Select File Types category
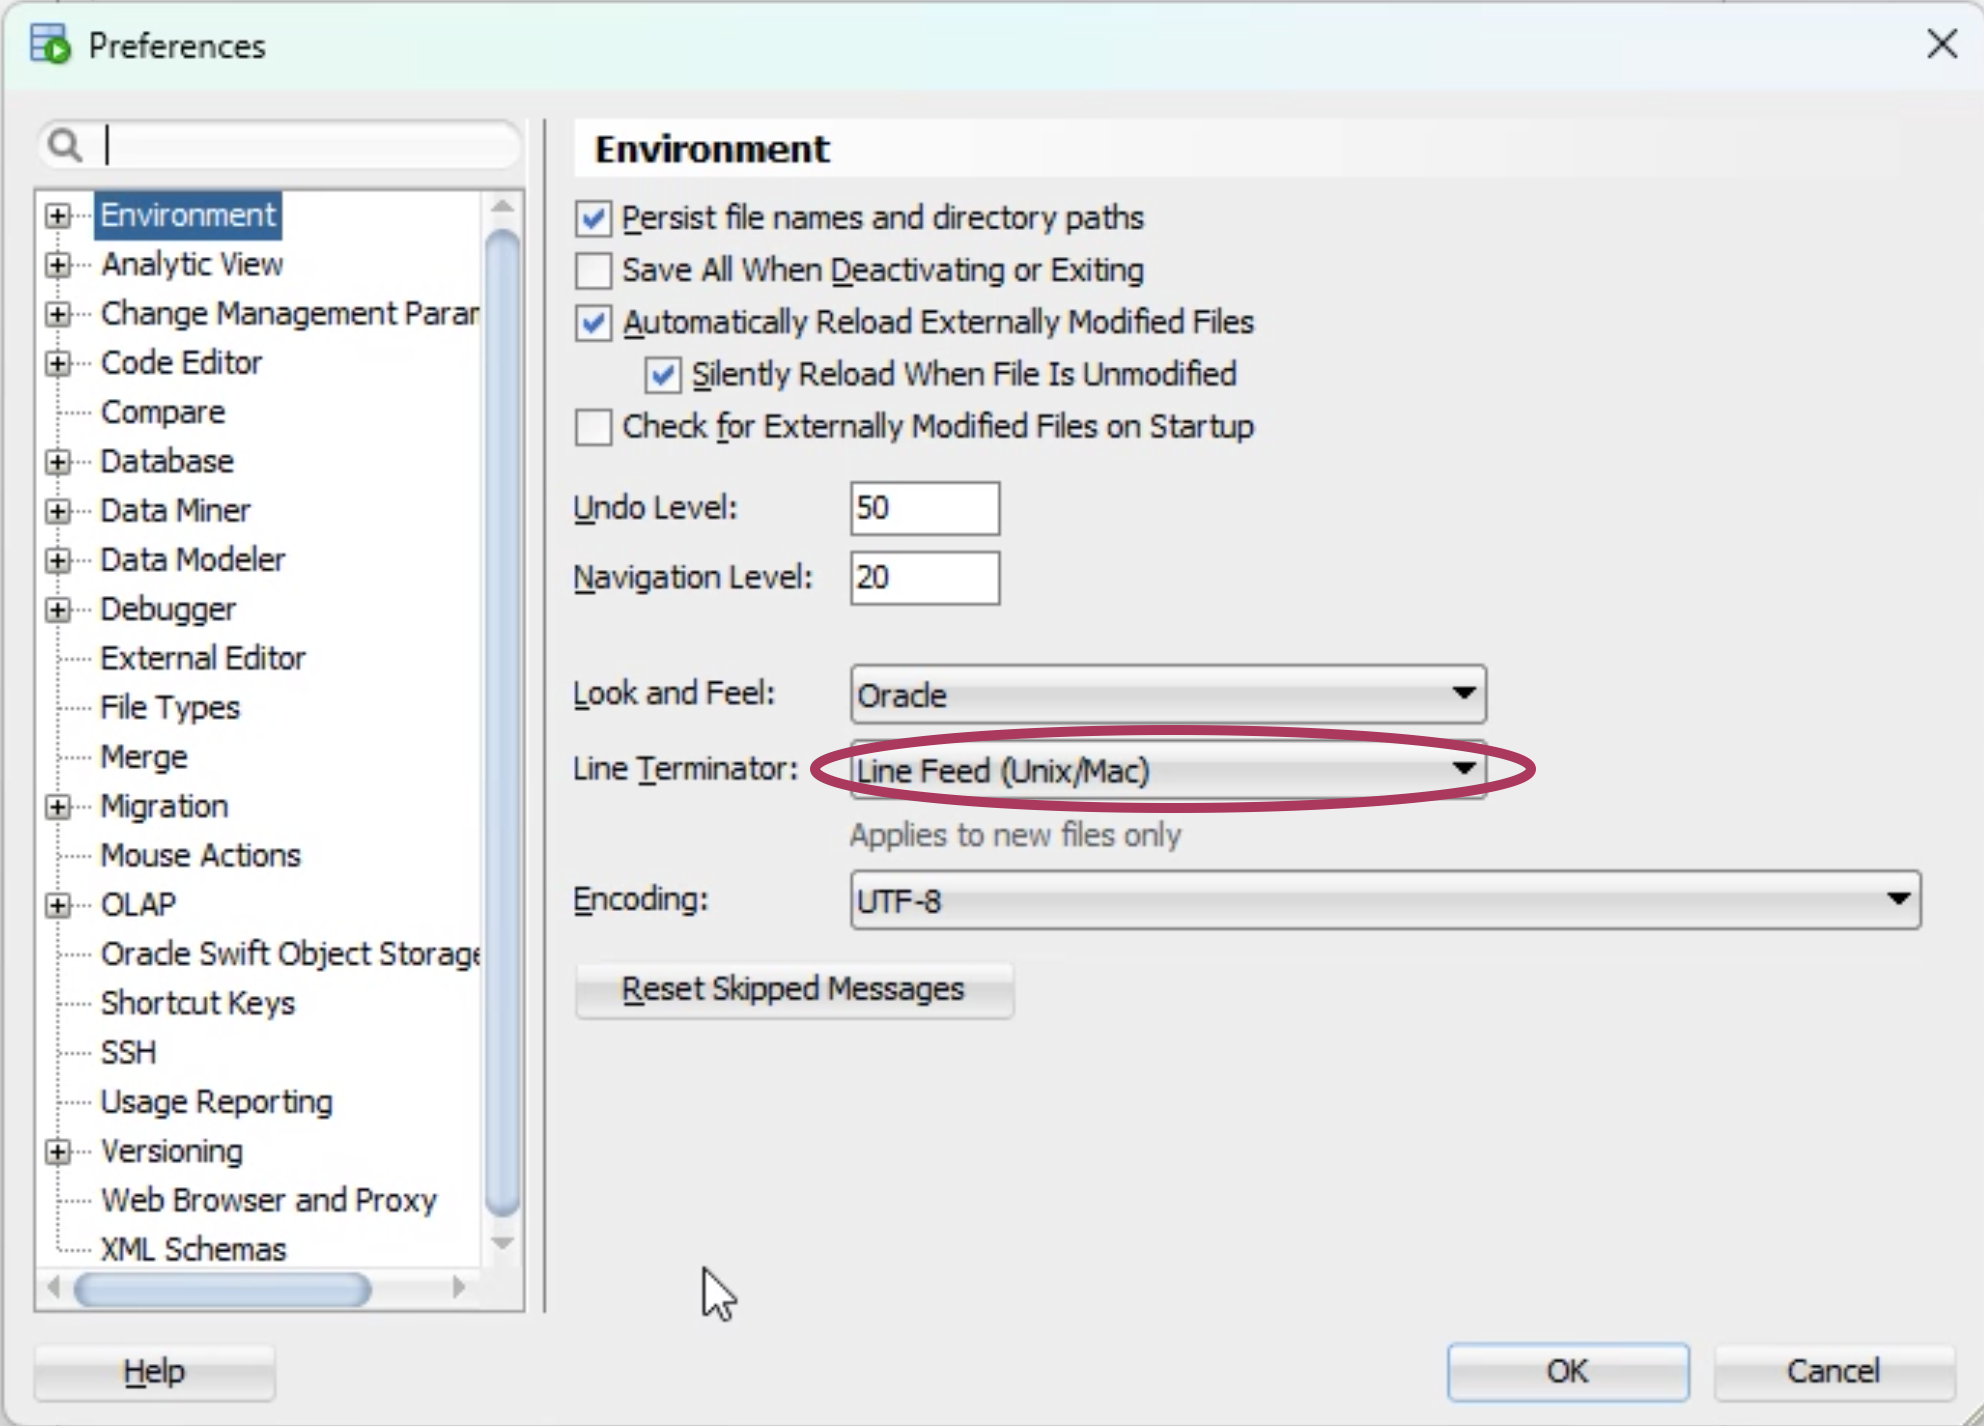The width and height of the screenshot is (1984, 1426). click(170, 708)
